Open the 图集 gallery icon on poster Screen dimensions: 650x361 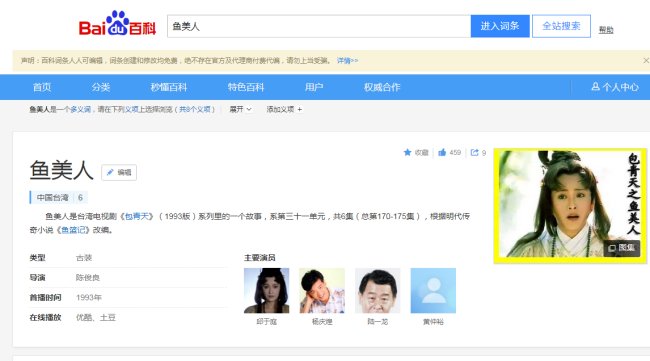tap(621, 247)
